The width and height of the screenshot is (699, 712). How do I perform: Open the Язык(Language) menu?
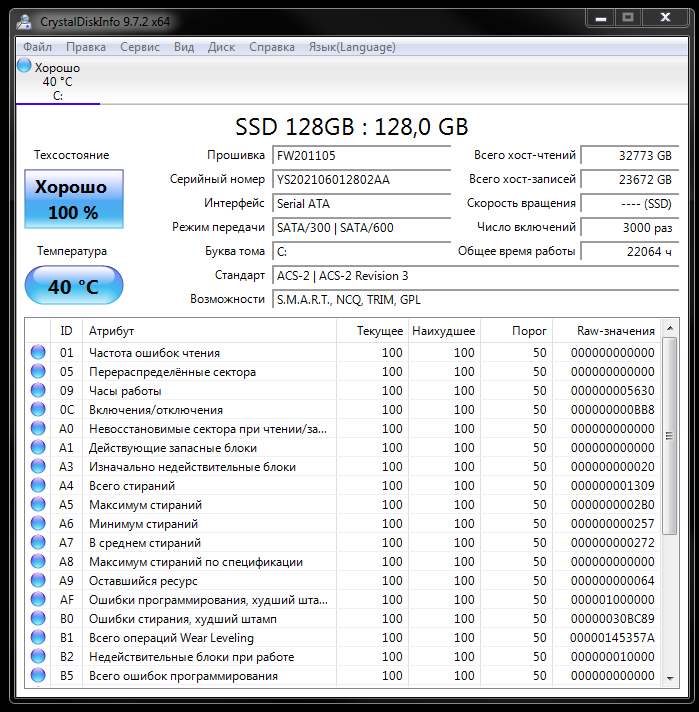(351, 47)
